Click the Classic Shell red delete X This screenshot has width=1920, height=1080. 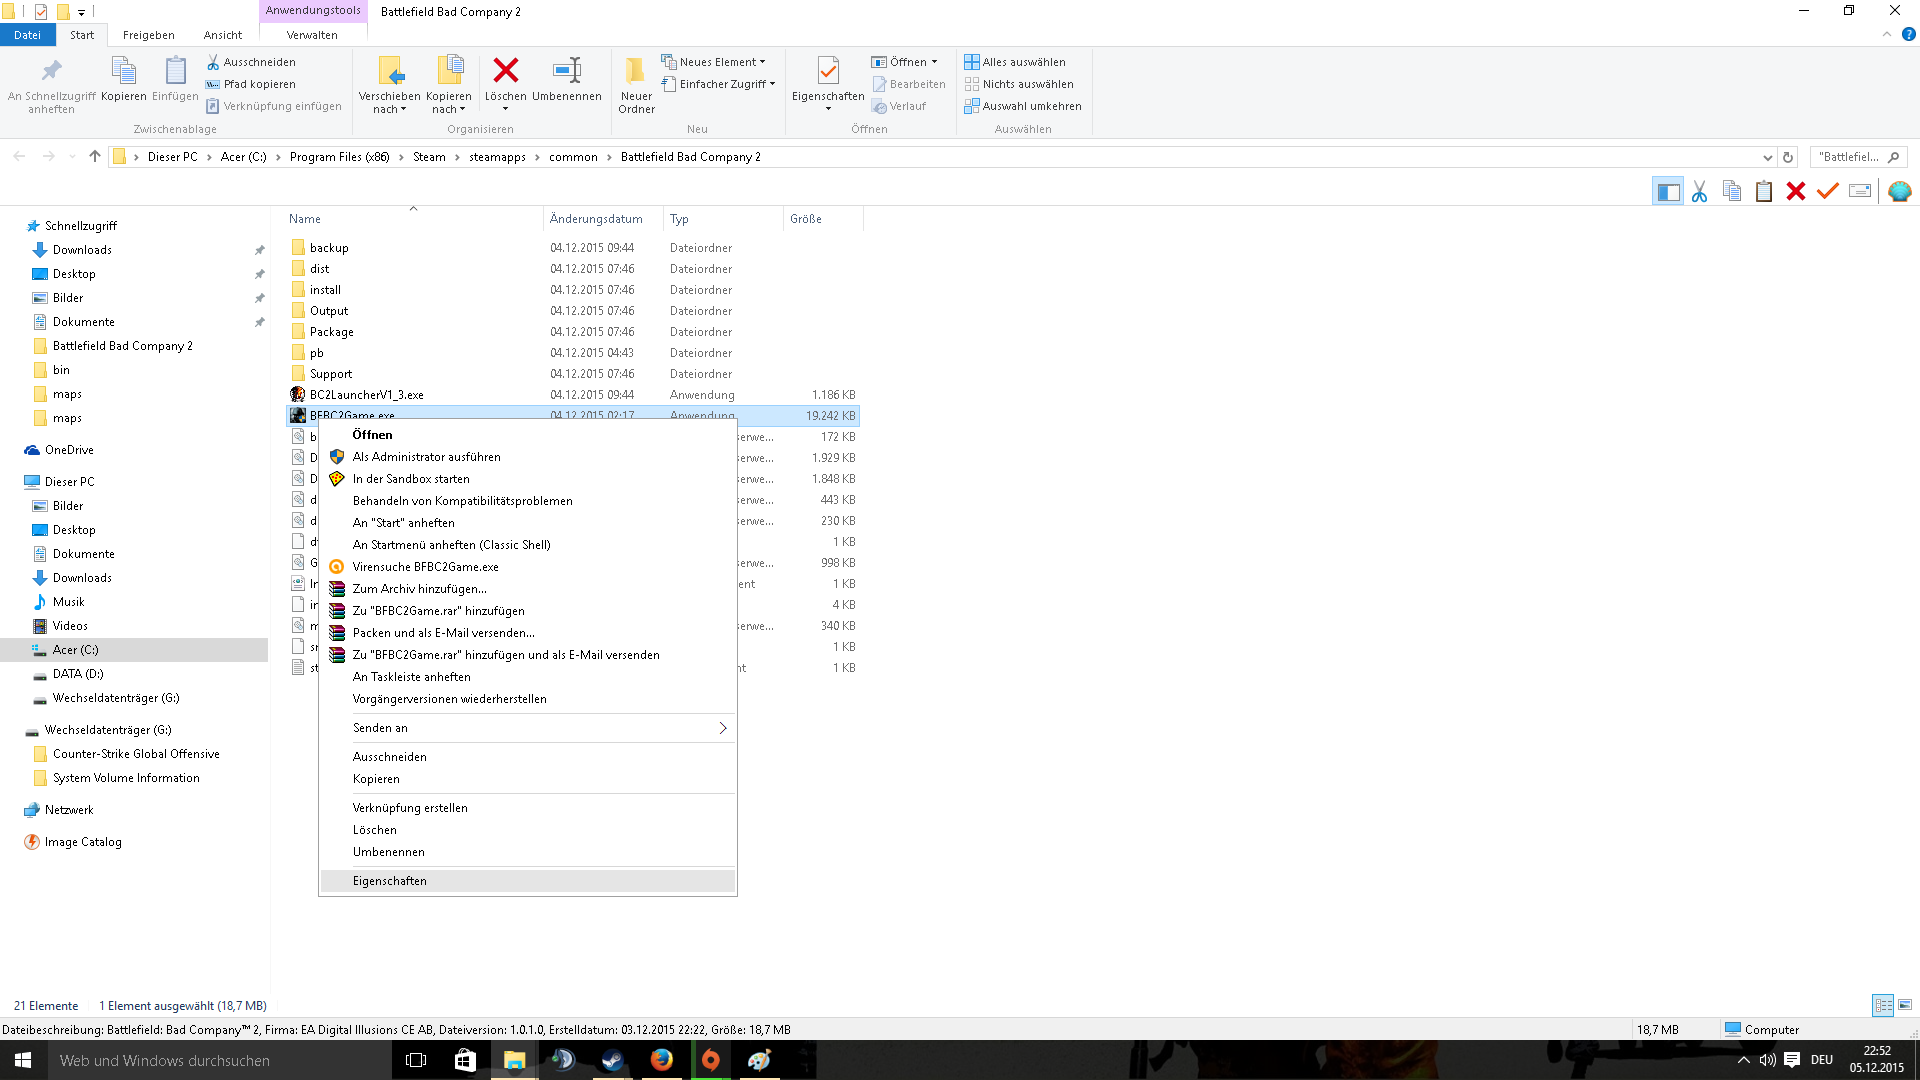(x=1796, y=191)
